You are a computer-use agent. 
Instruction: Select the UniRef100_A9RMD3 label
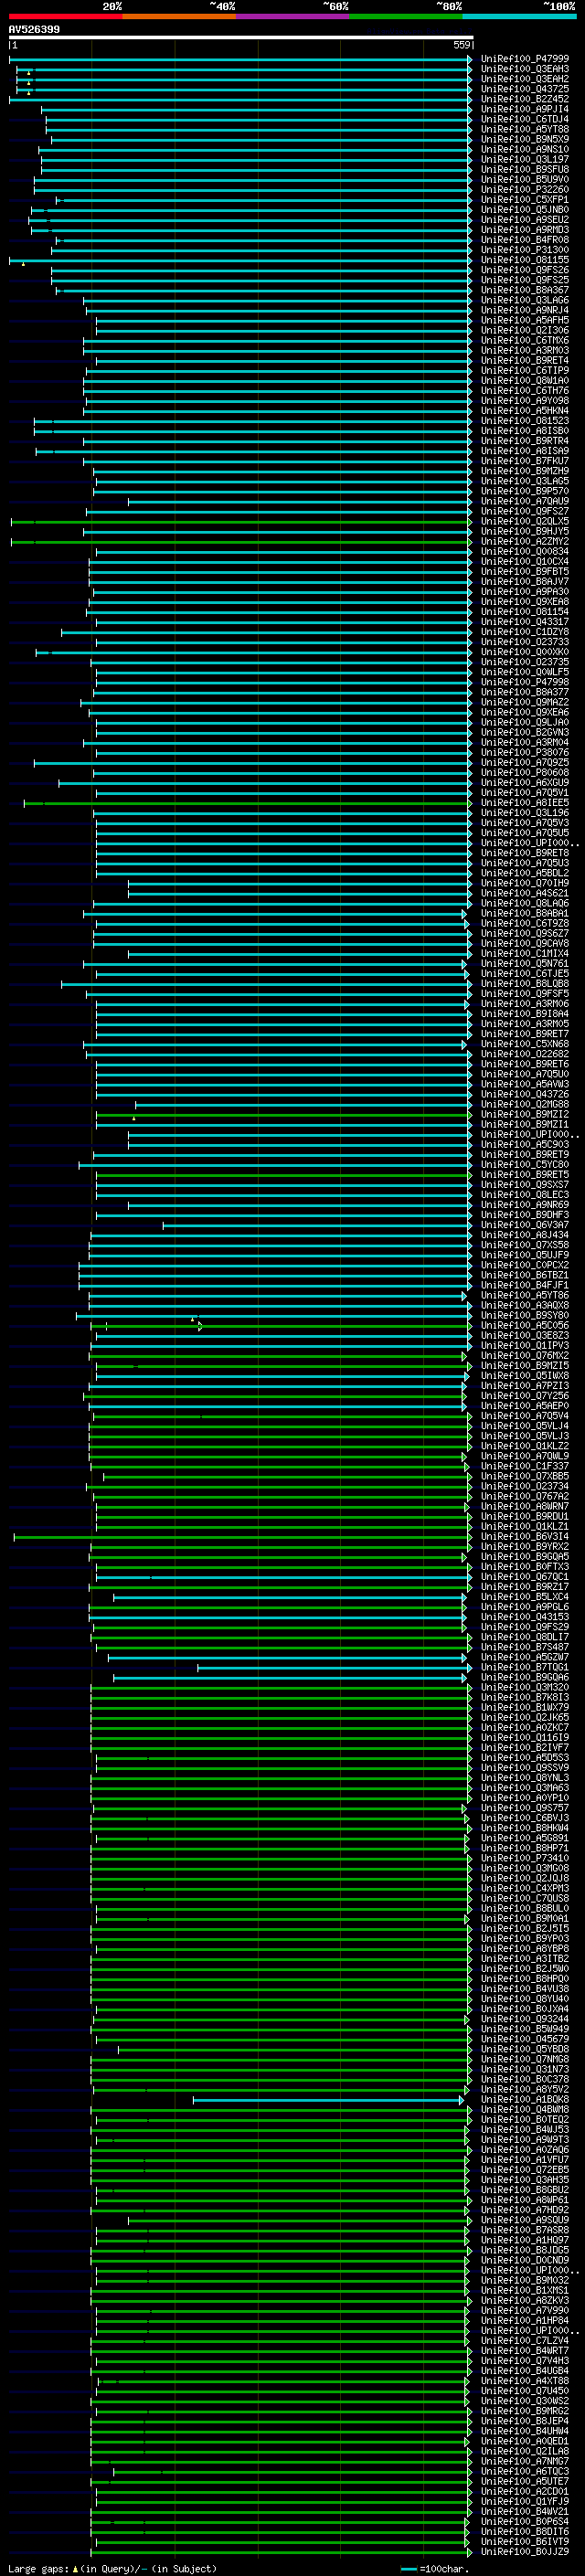[525, 230]
